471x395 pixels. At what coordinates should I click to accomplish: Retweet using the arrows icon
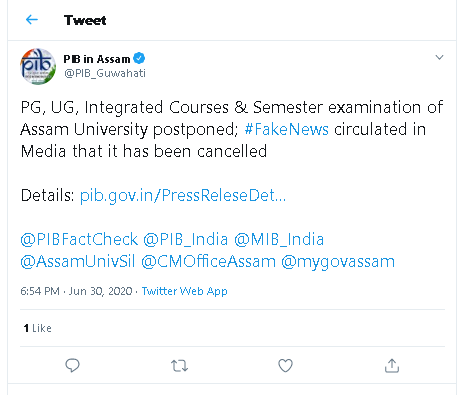pyautogui.click(x=179, y=366)
